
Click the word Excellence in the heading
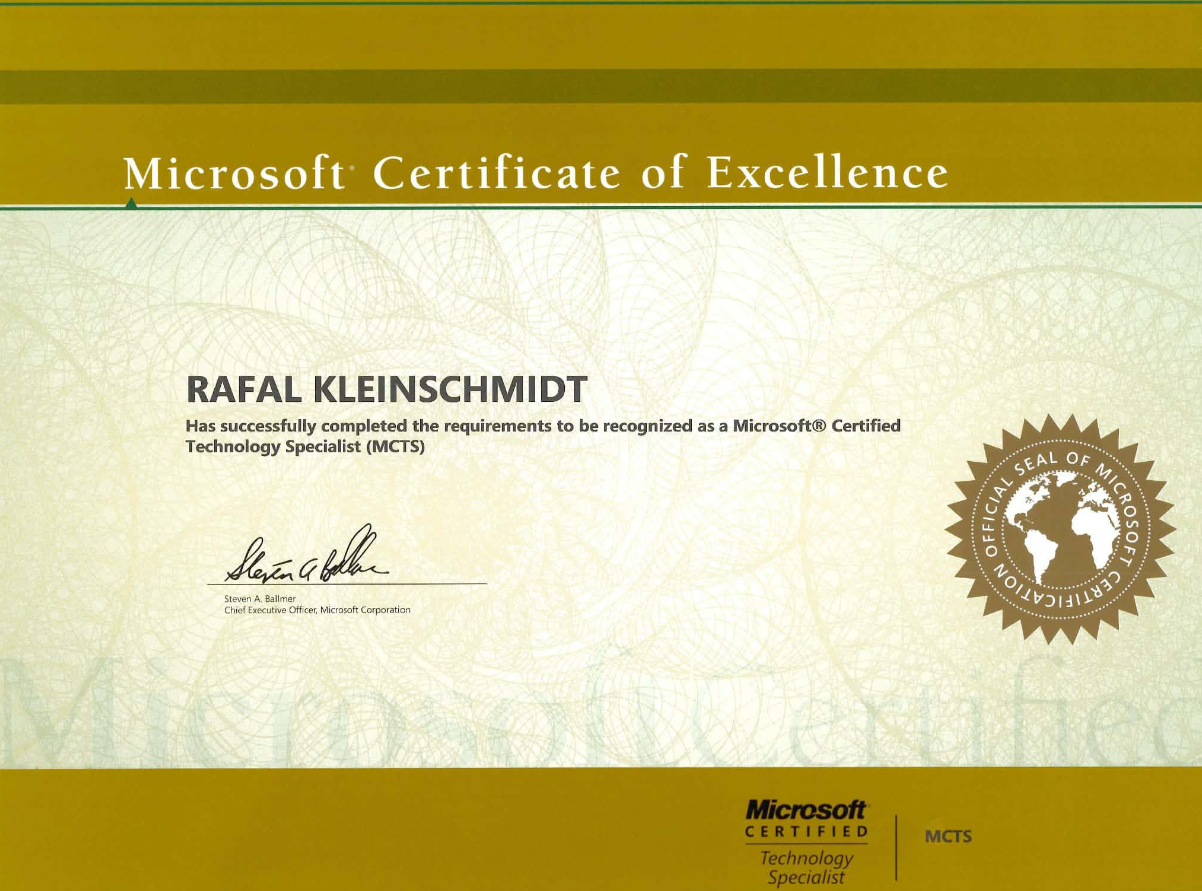pos(828,173)
